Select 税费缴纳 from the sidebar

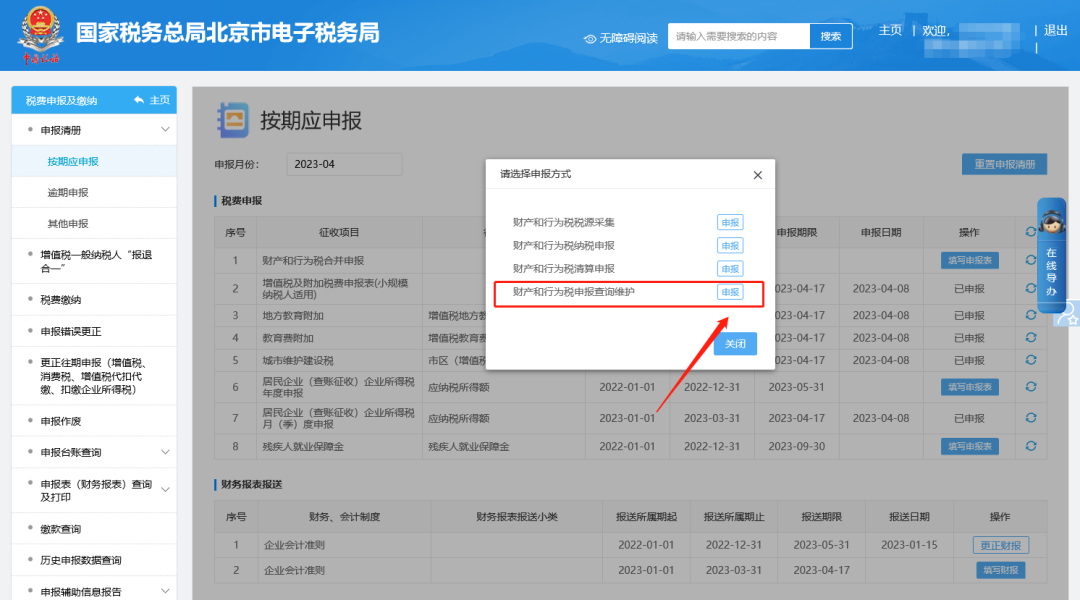tap(61, 300)
